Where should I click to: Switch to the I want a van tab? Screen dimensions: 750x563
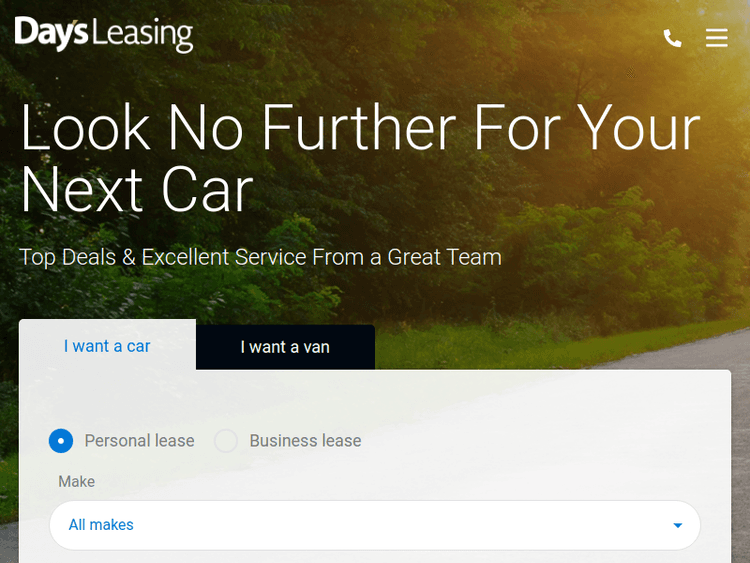285,347
